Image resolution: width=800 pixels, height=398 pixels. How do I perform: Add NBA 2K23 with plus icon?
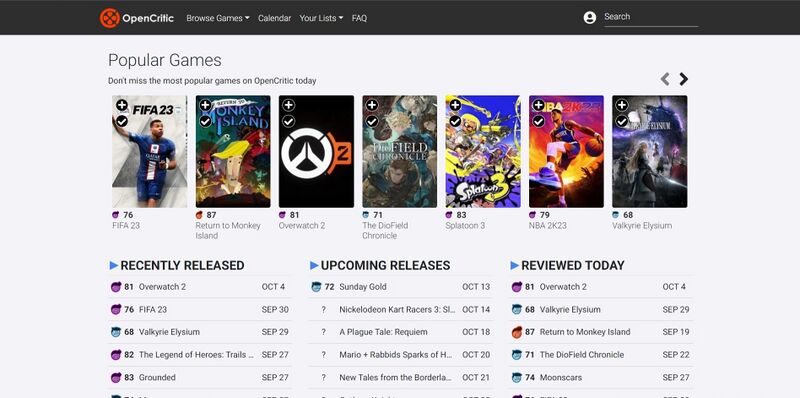click(538, 105)
